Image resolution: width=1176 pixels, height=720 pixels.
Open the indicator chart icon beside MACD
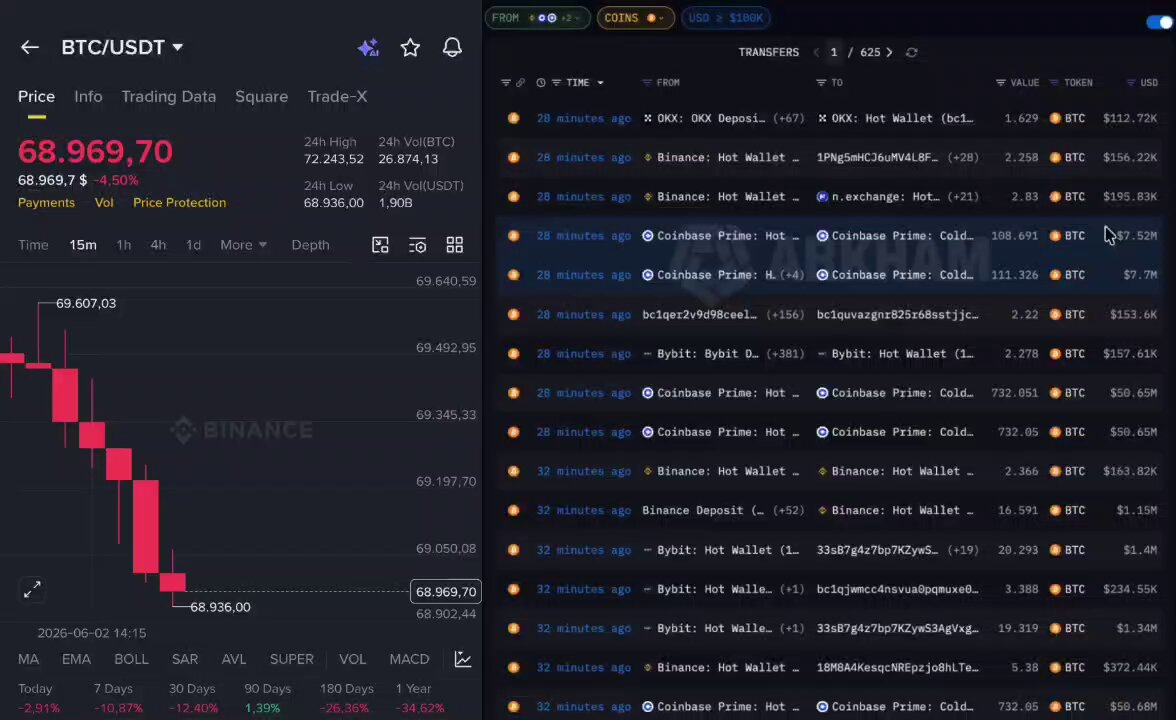(x=463, y=659)
